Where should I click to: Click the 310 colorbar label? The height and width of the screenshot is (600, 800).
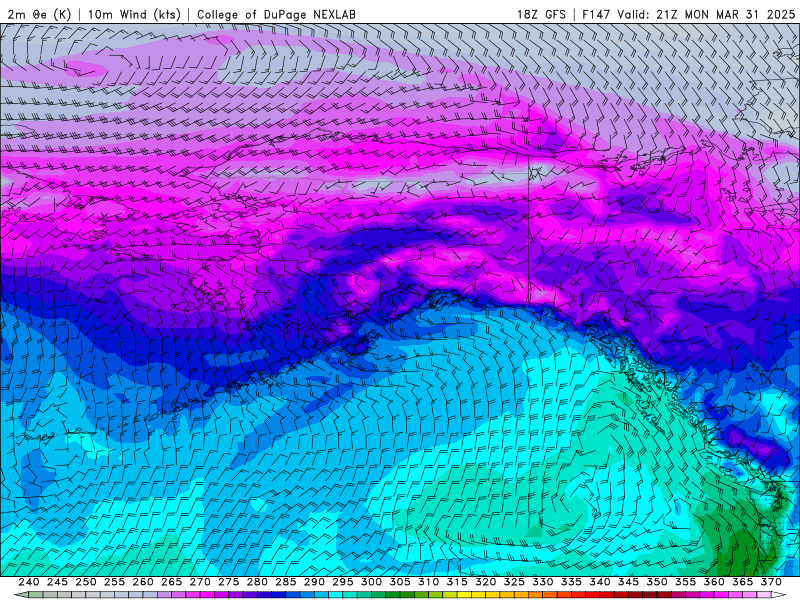(x=429, y=582)
